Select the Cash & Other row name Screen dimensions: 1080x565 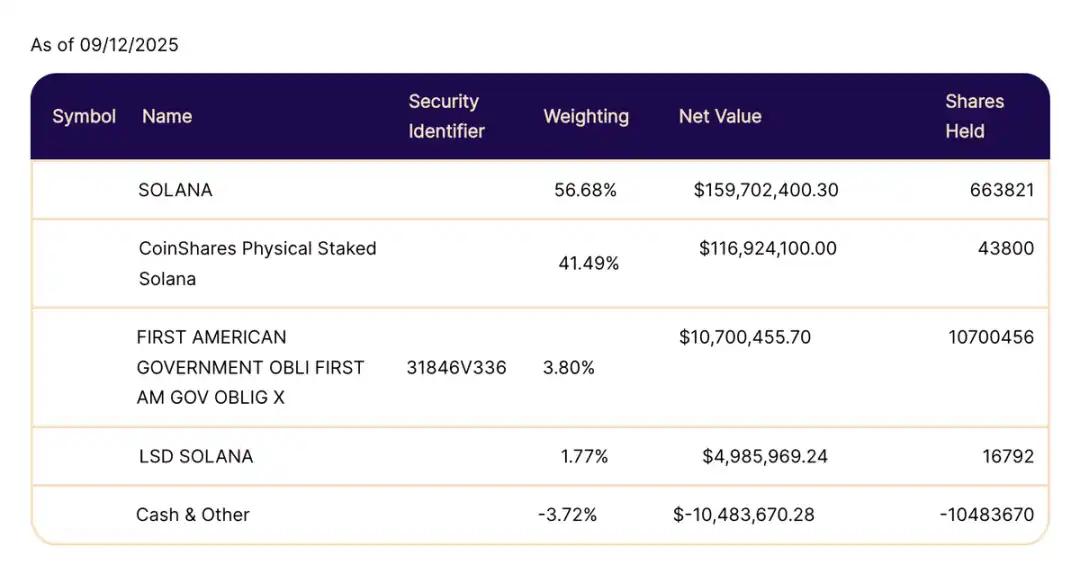(x=193, y=515)
